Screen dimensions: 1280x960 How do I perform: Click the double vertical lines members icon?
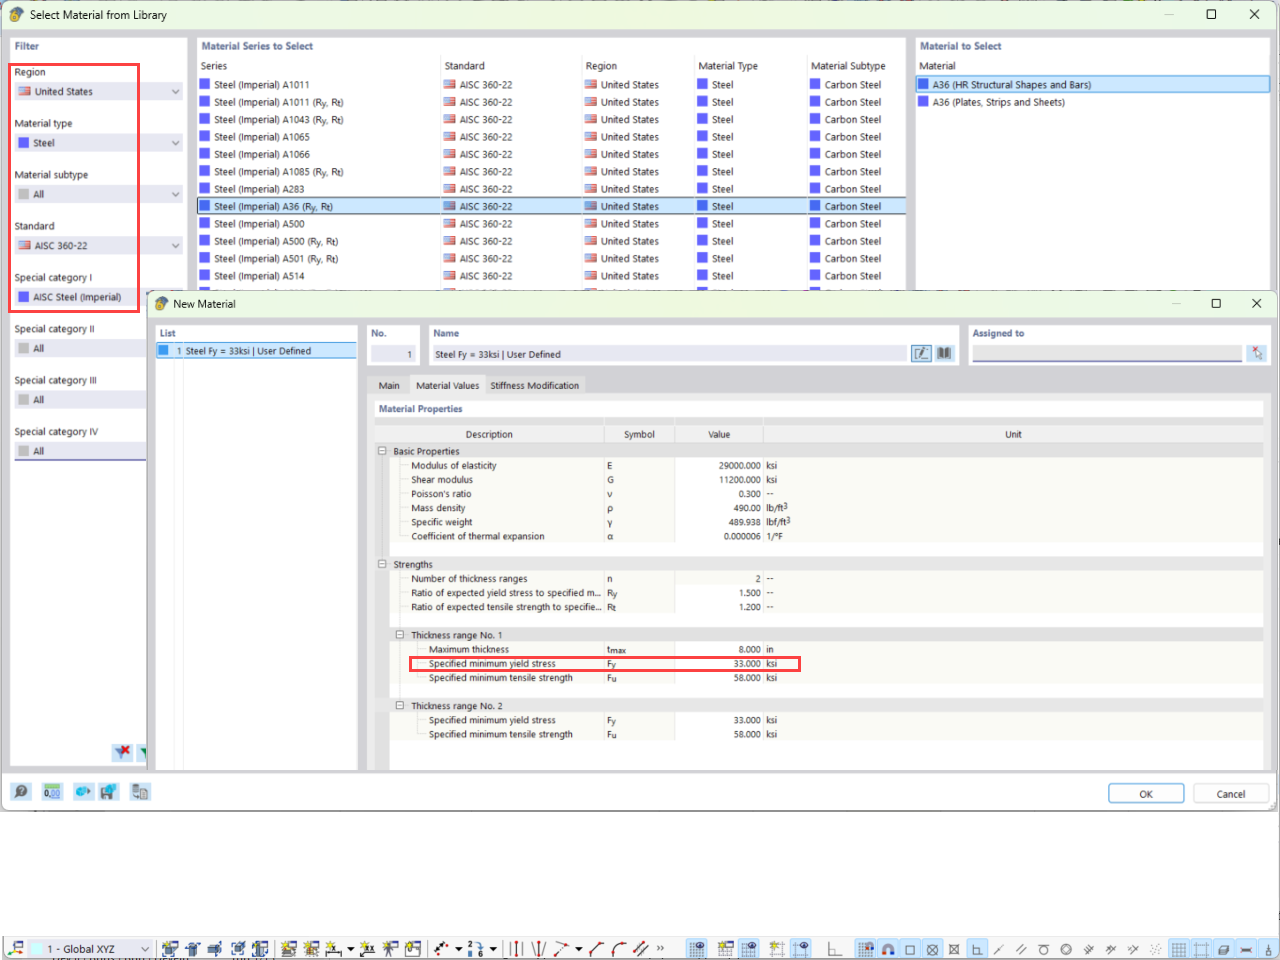tap(516, 949)
